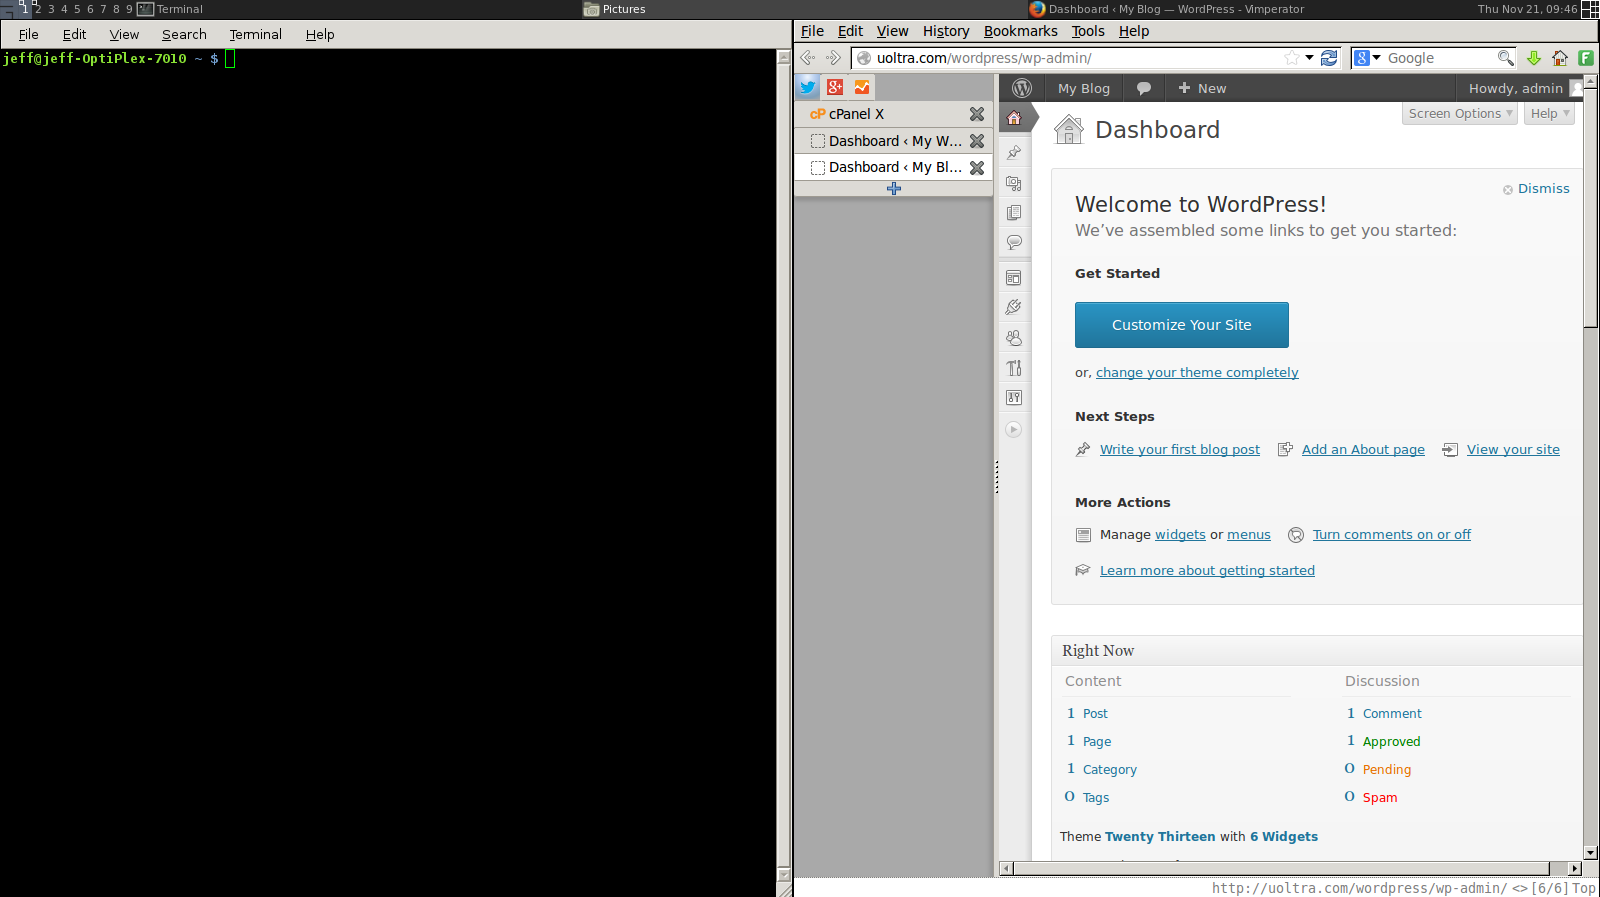The width and height of the screenshot is (1600, 897).
Task: Click the WordPress logo in admin bar
Action: [x=1022, y=88]
